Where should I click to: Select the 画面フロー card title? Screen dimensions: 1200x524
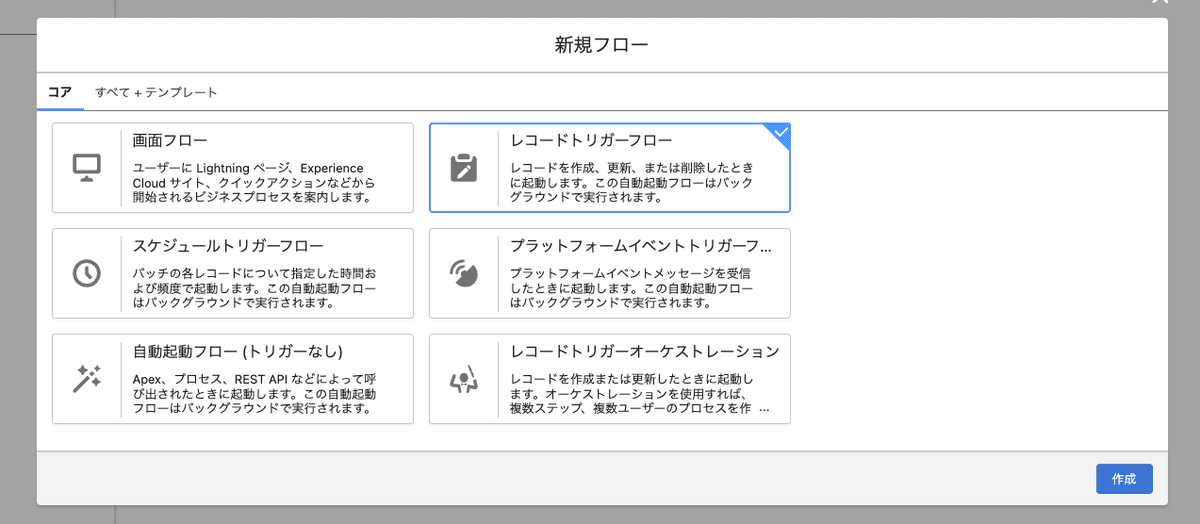tap(170, 141)
